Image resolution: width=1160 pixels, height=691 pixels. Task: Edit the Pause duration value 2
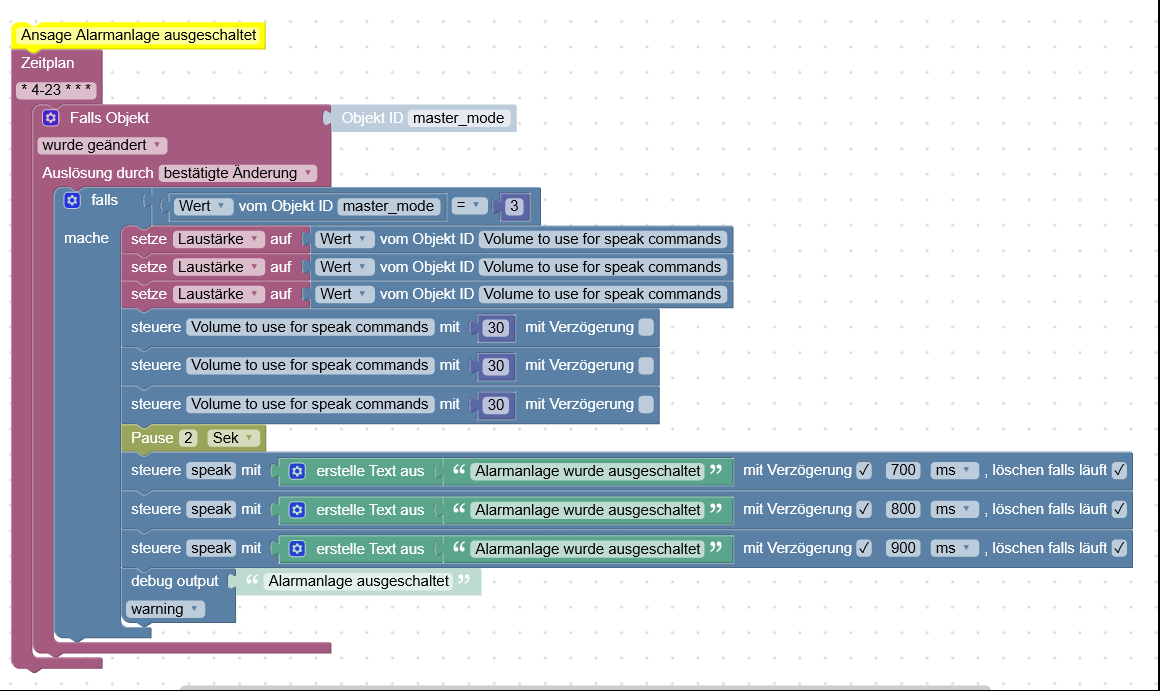coord(189,438)
